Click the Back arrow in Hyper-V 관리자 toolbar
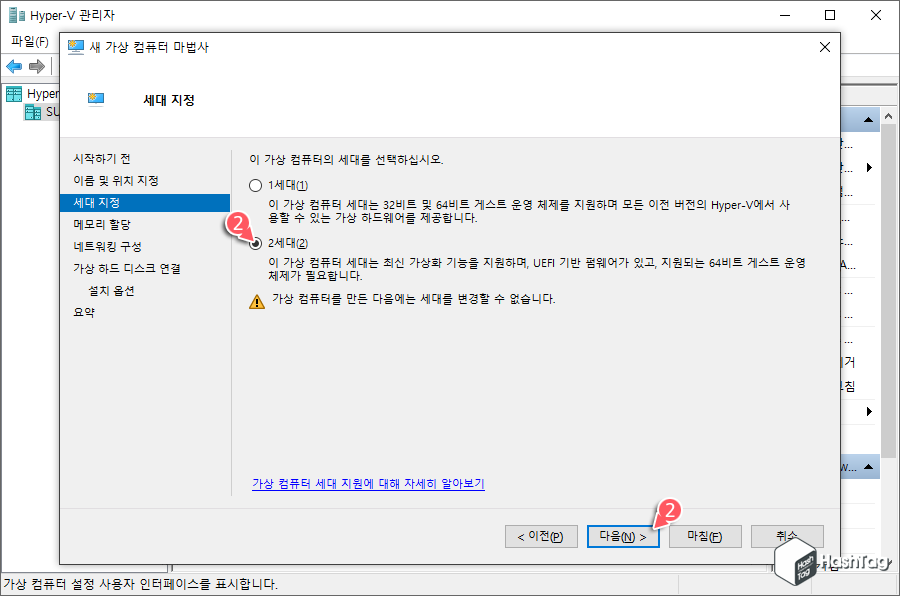900x596 pixels. (x=14, y=67)
